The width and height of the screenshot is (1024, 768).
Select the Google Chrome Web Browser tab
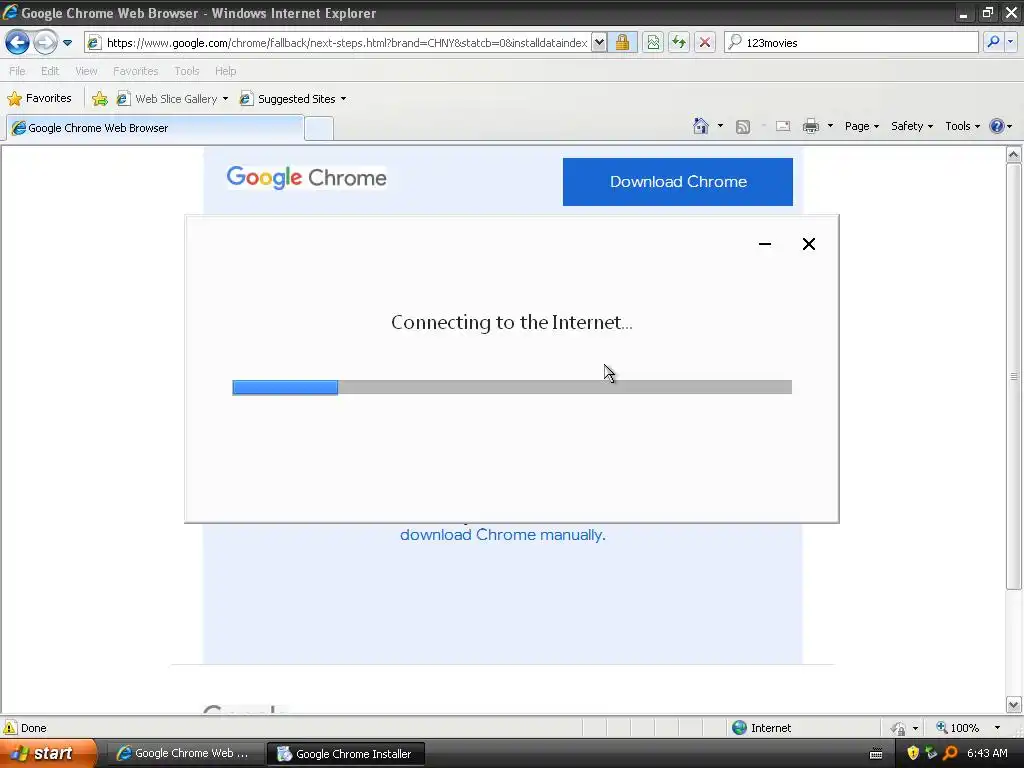[155, 128]
